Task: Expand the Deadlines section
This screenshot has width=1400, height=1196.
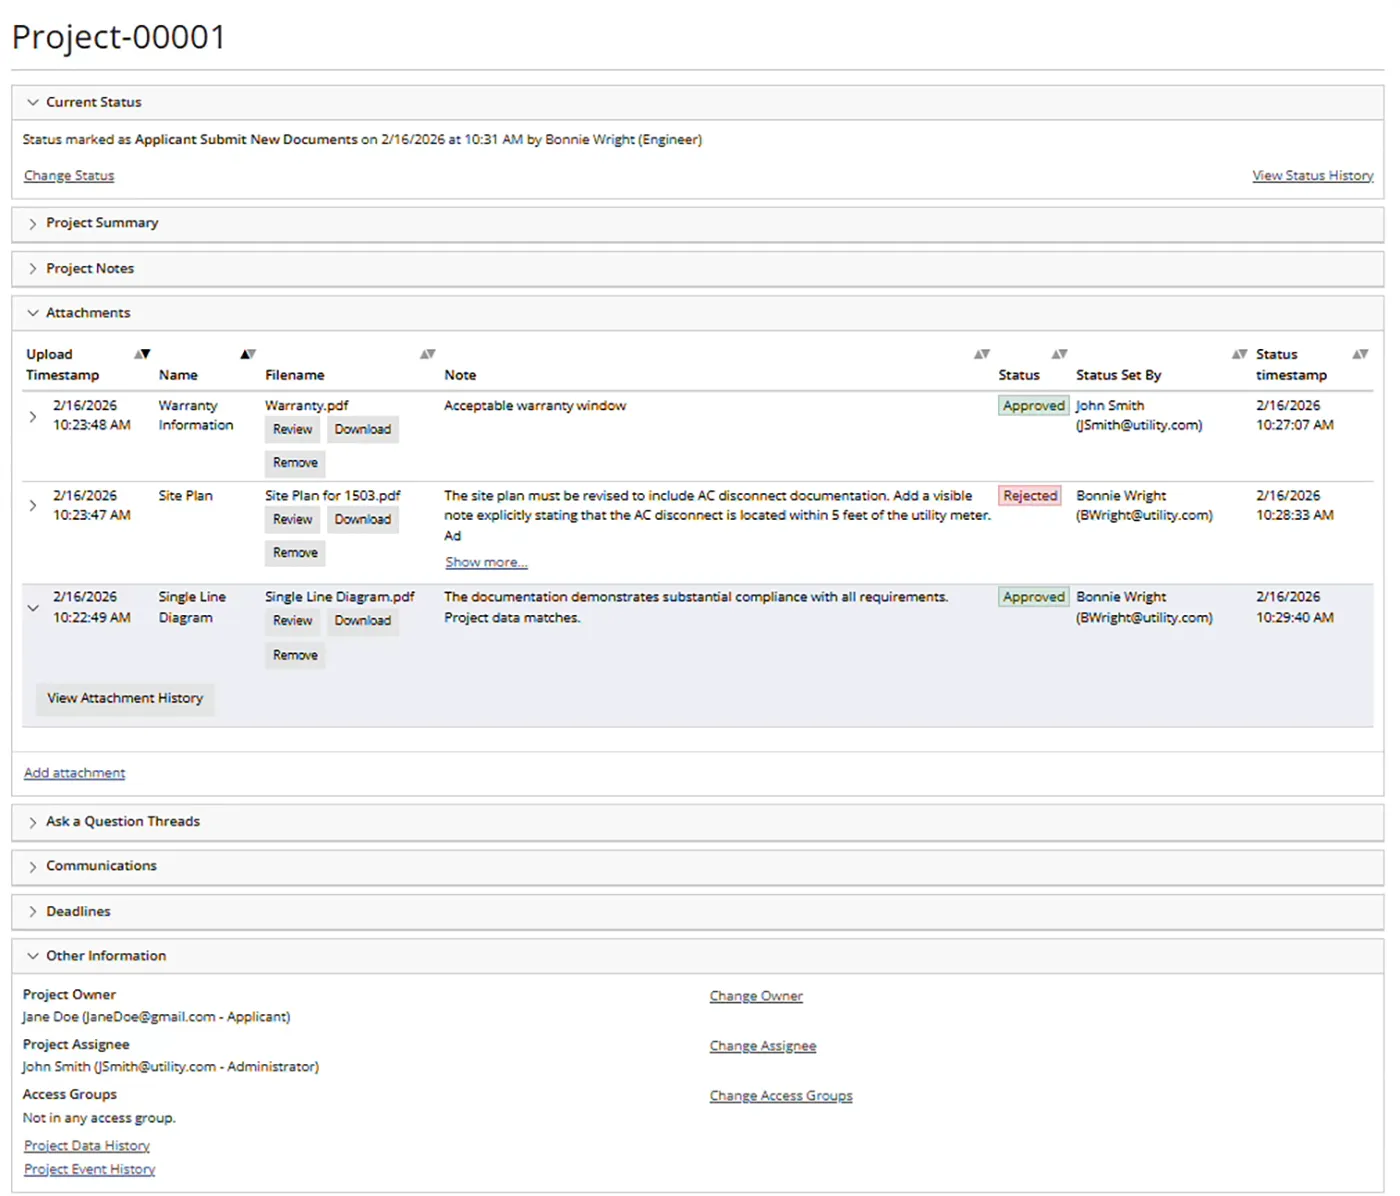Action: (33, 912)
